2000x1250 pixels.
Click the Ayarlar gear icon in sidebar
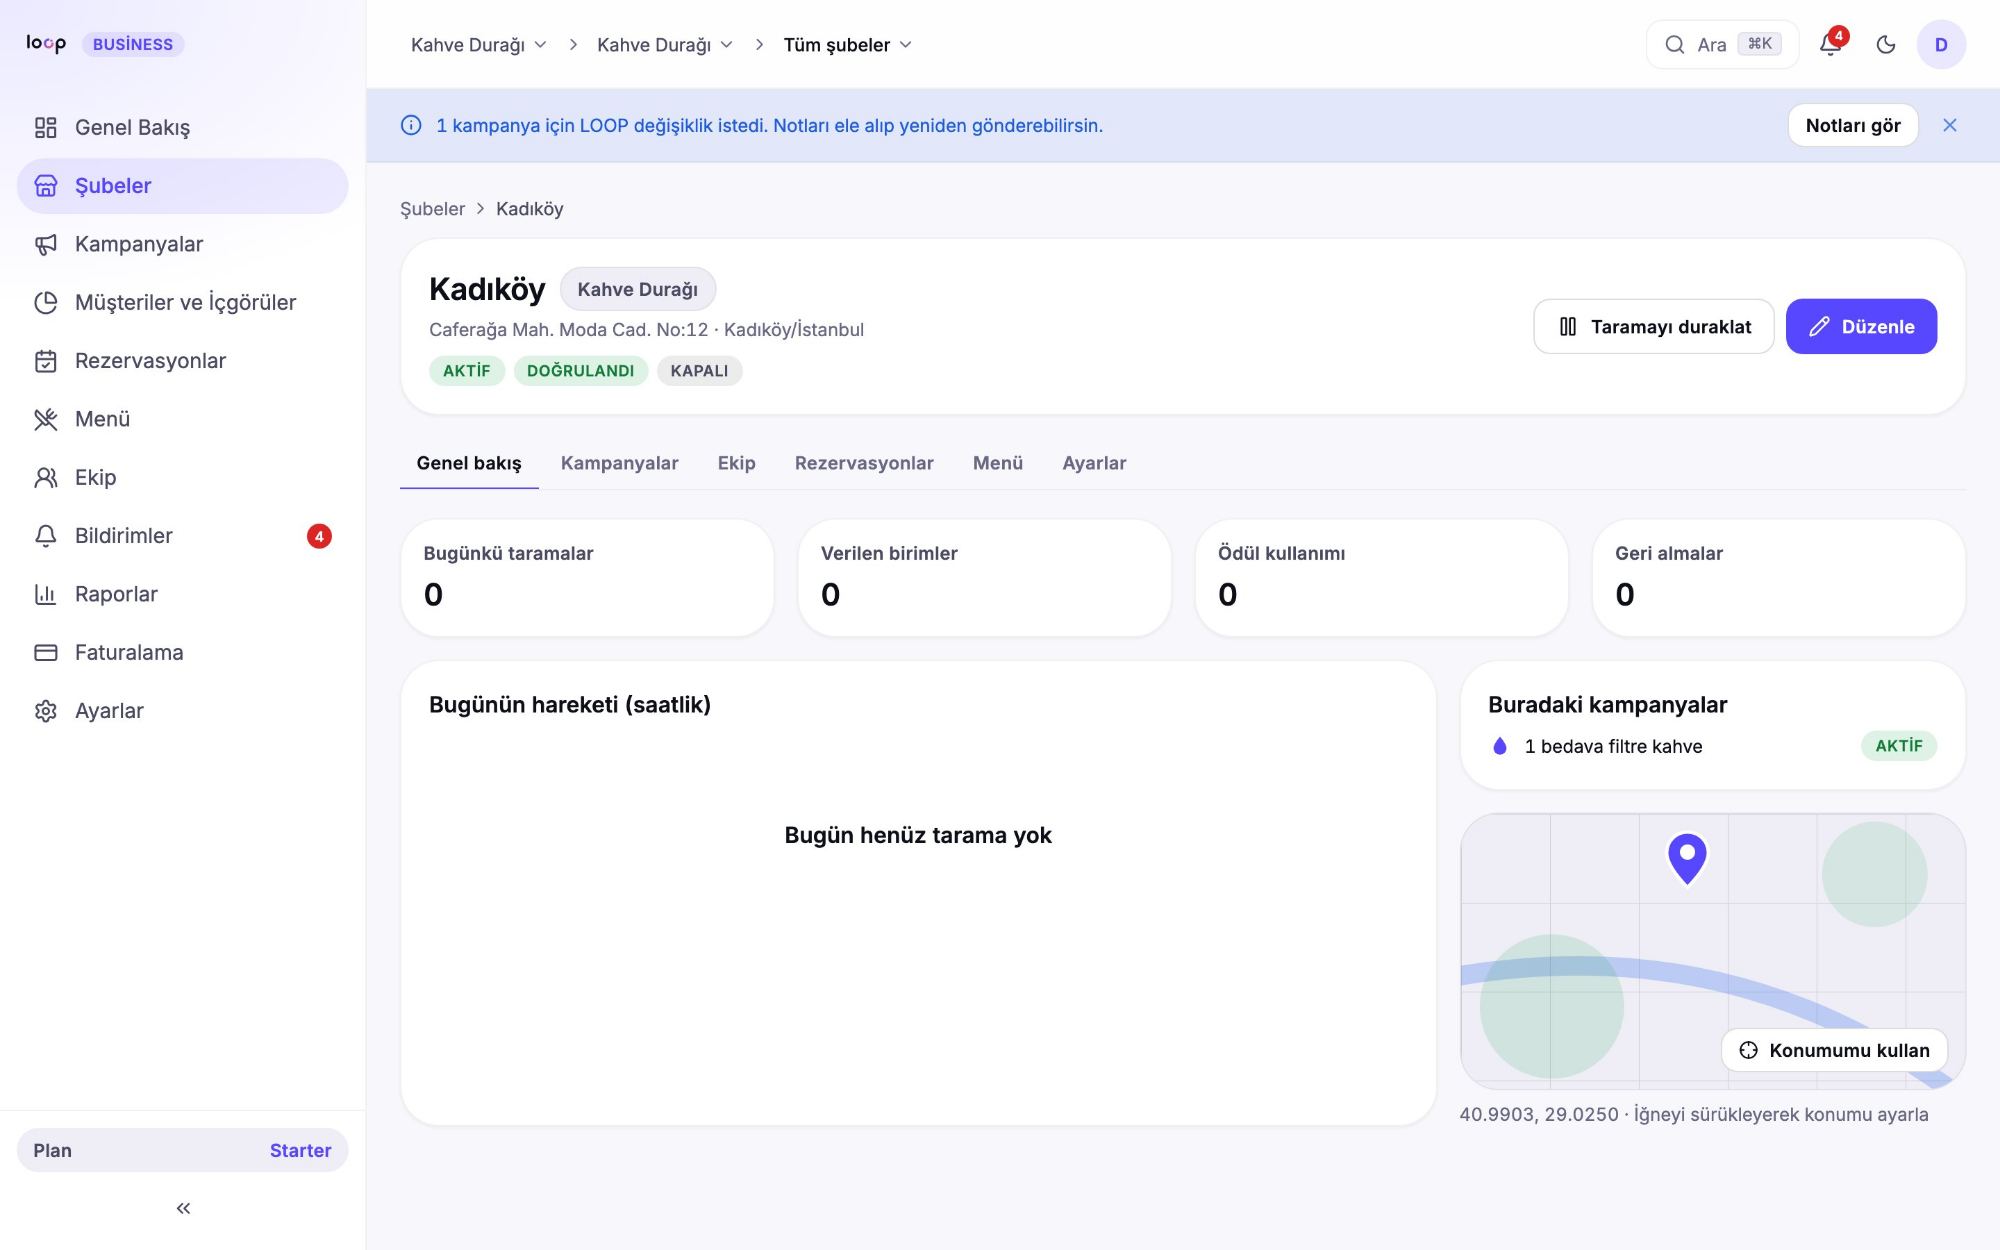(46, 711)
